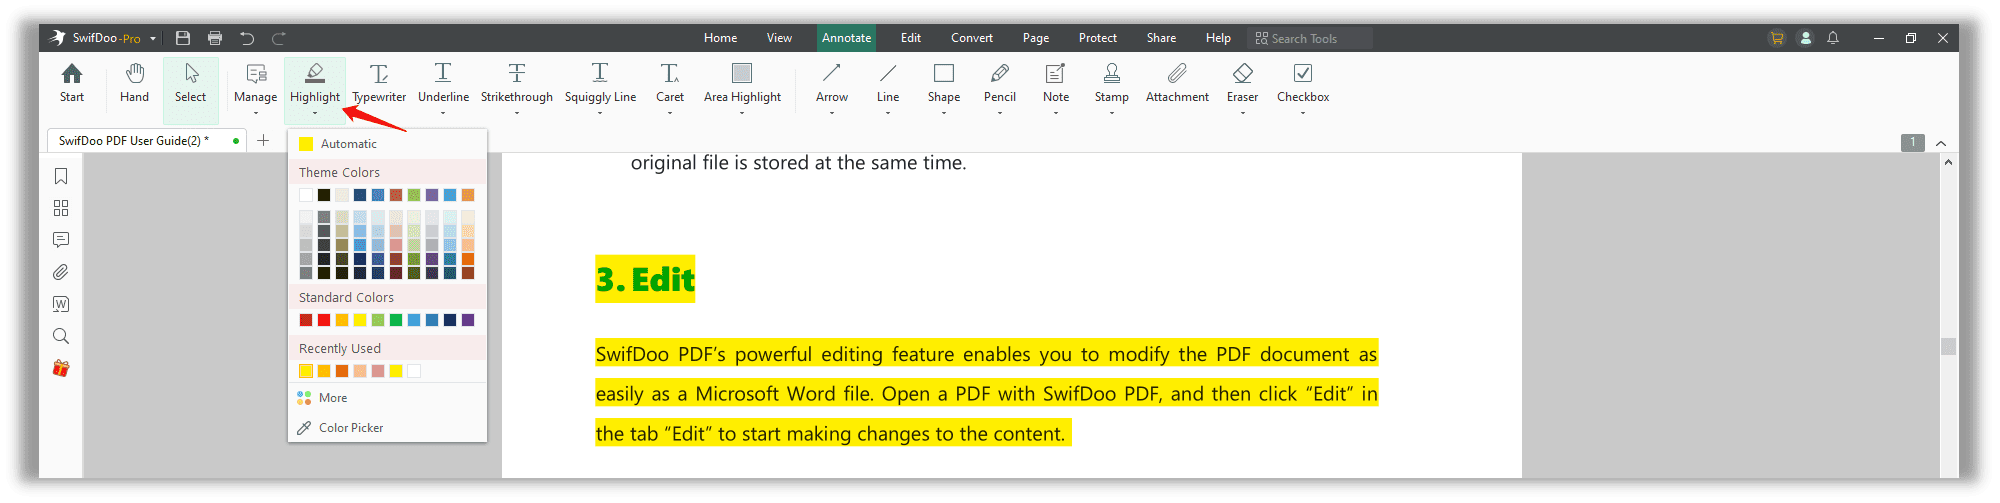Pick purple from Standard Colors row

coord(468,320)
